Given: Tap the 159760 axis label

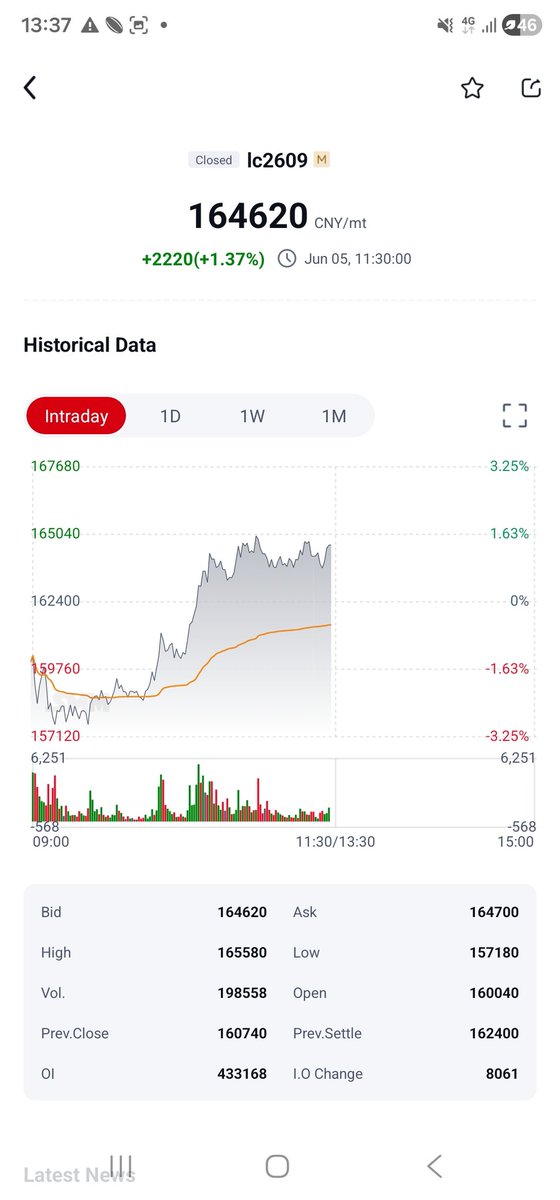Looking at the screenshot, I should (55, 668).
